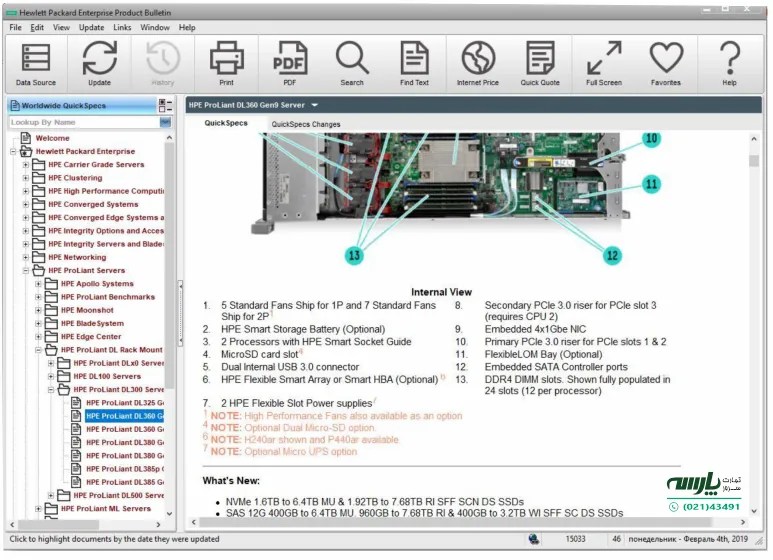The image size is (773, 560).
Task: Click the Worldwide QuickSpecs document icon
Action: (x=15, y=105)
